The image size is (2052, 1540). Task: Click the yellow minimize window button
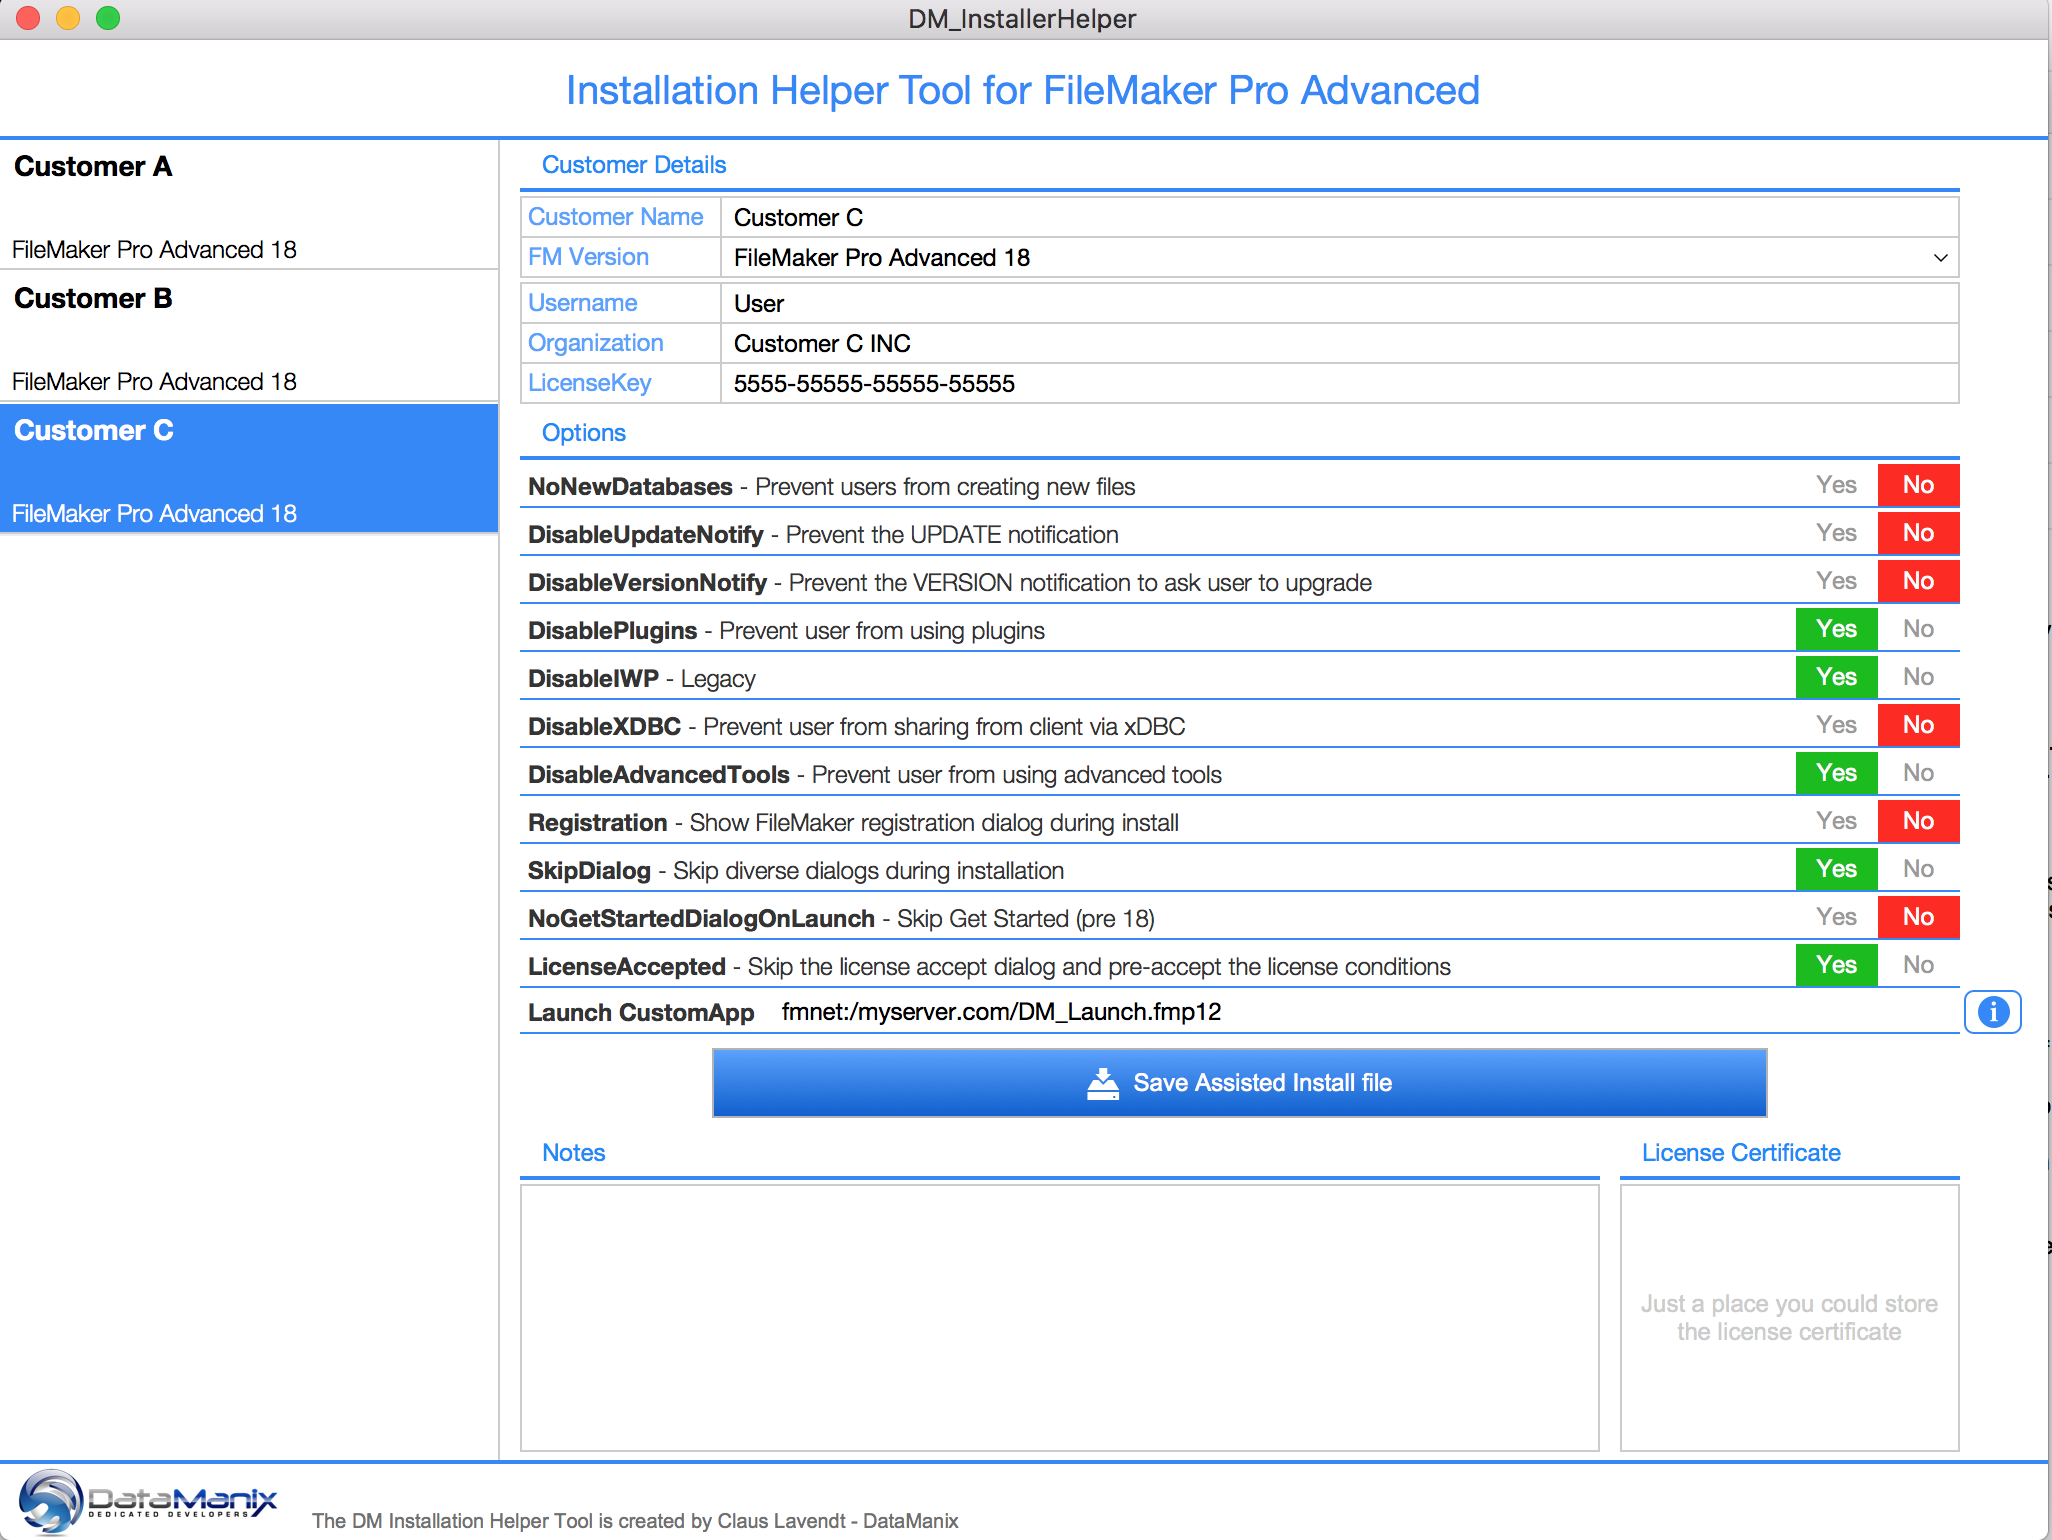68,18
